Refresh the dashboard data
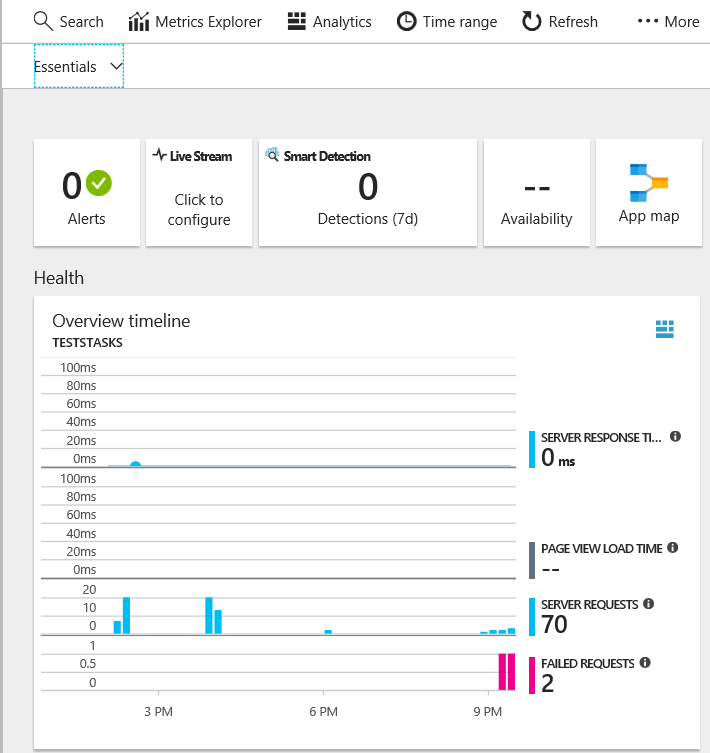The image size is (710, 753). click(560, 21)
